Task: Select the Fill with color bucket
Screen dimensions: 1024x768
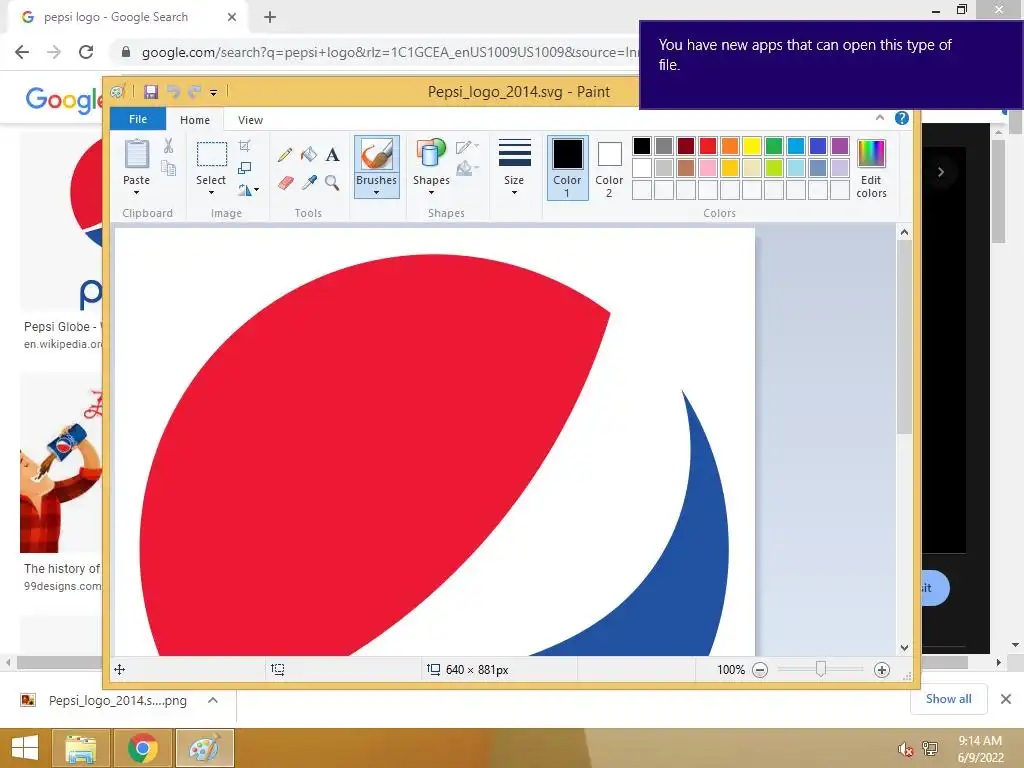Action: click(x=309, y=155)
